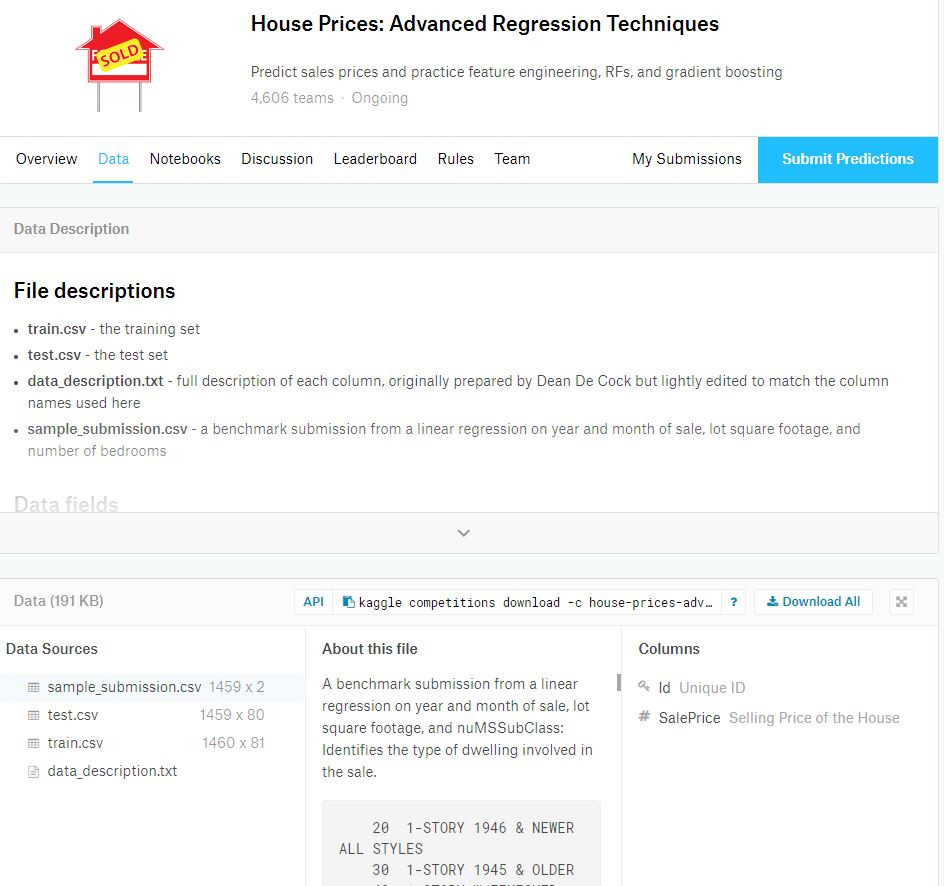Click the Data Description header

(71, 229)
